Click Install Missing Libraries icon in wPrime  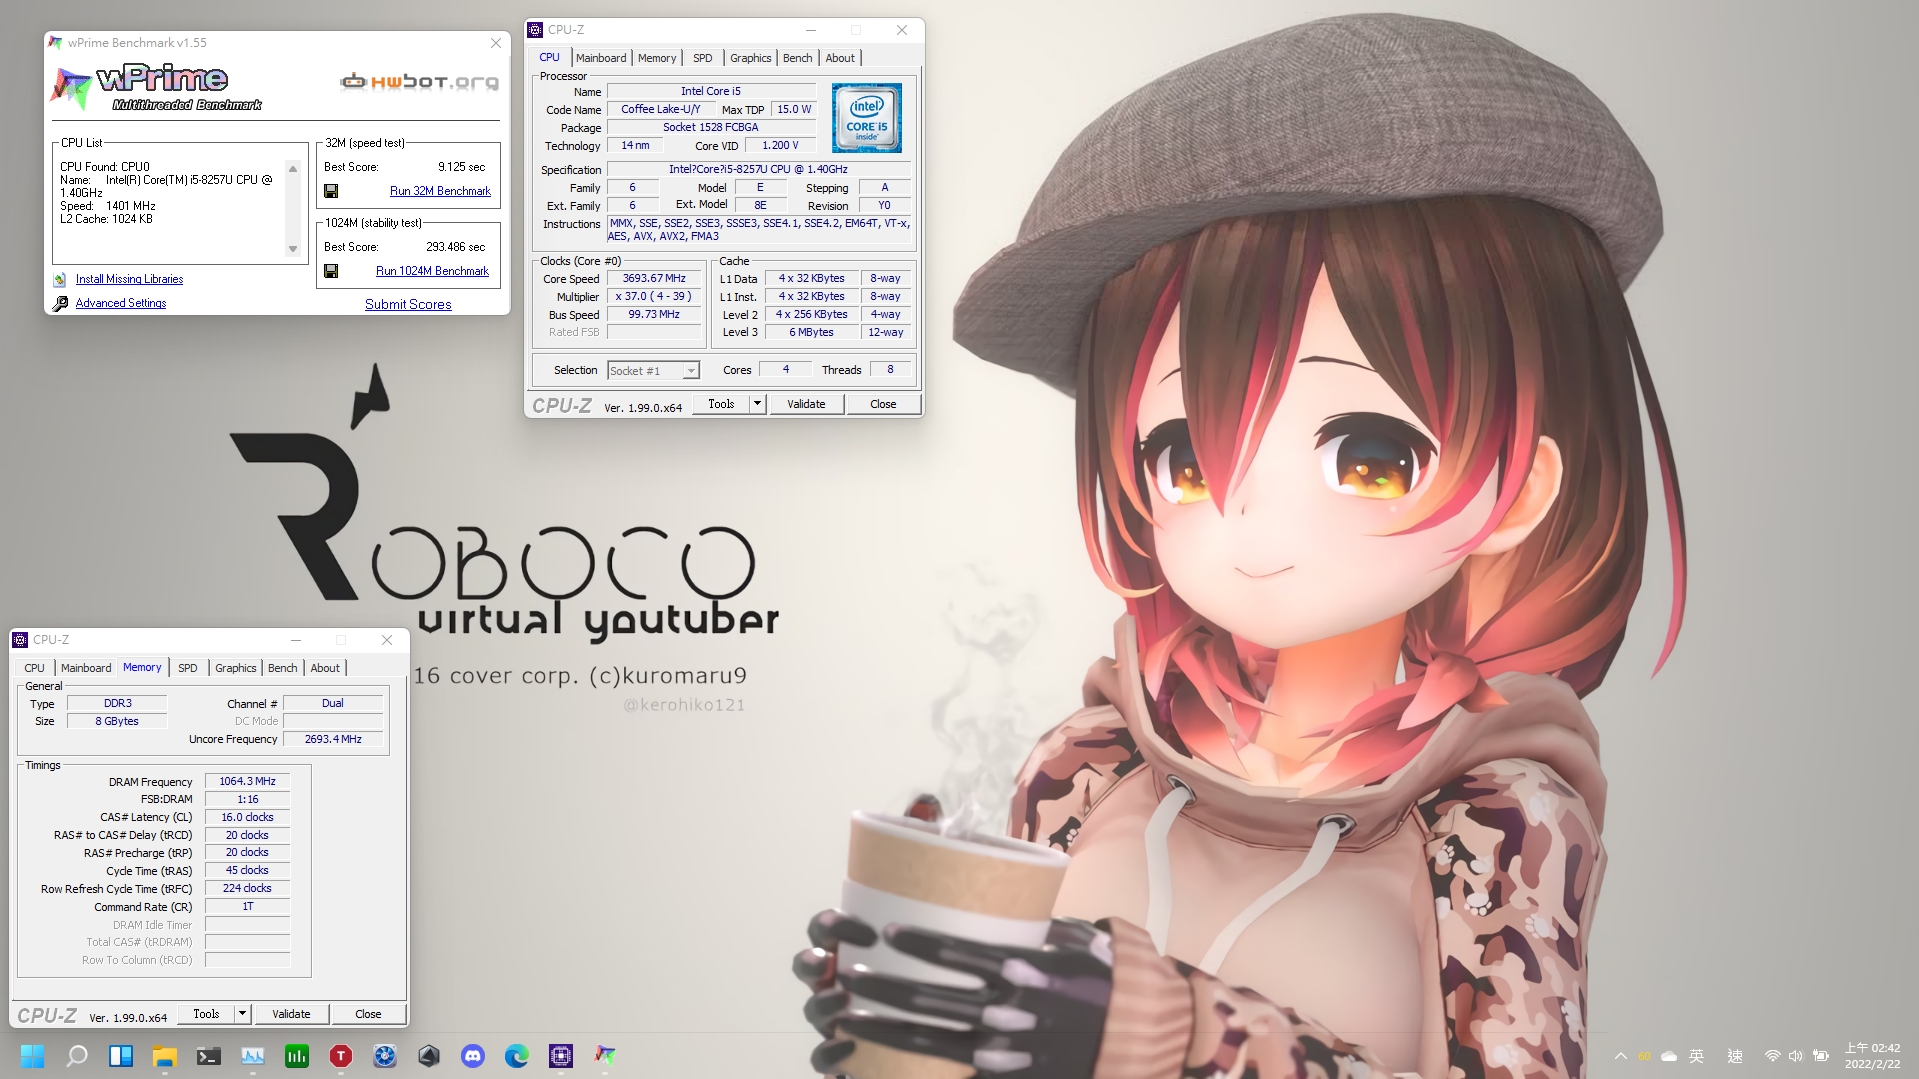pyautogui.click(x=60, y=280)
